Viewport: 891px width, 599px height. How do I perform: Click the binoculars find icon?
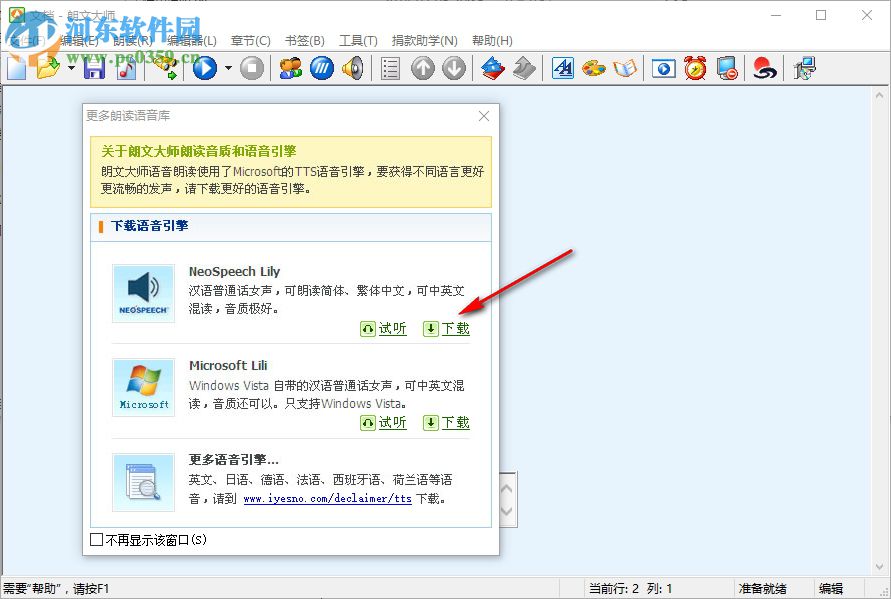tap(165, 68)
